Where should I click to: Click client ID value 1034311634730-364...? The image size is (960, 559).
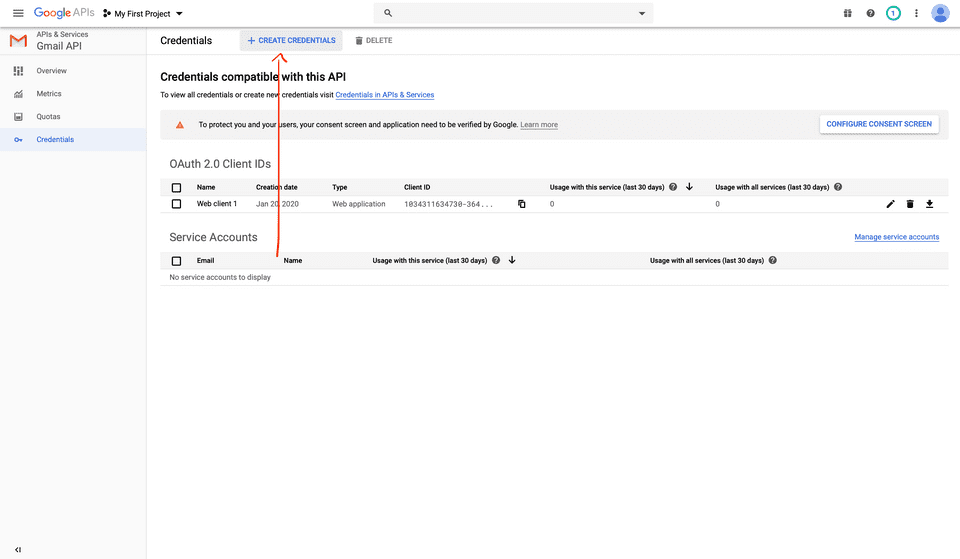click(448, 204)
